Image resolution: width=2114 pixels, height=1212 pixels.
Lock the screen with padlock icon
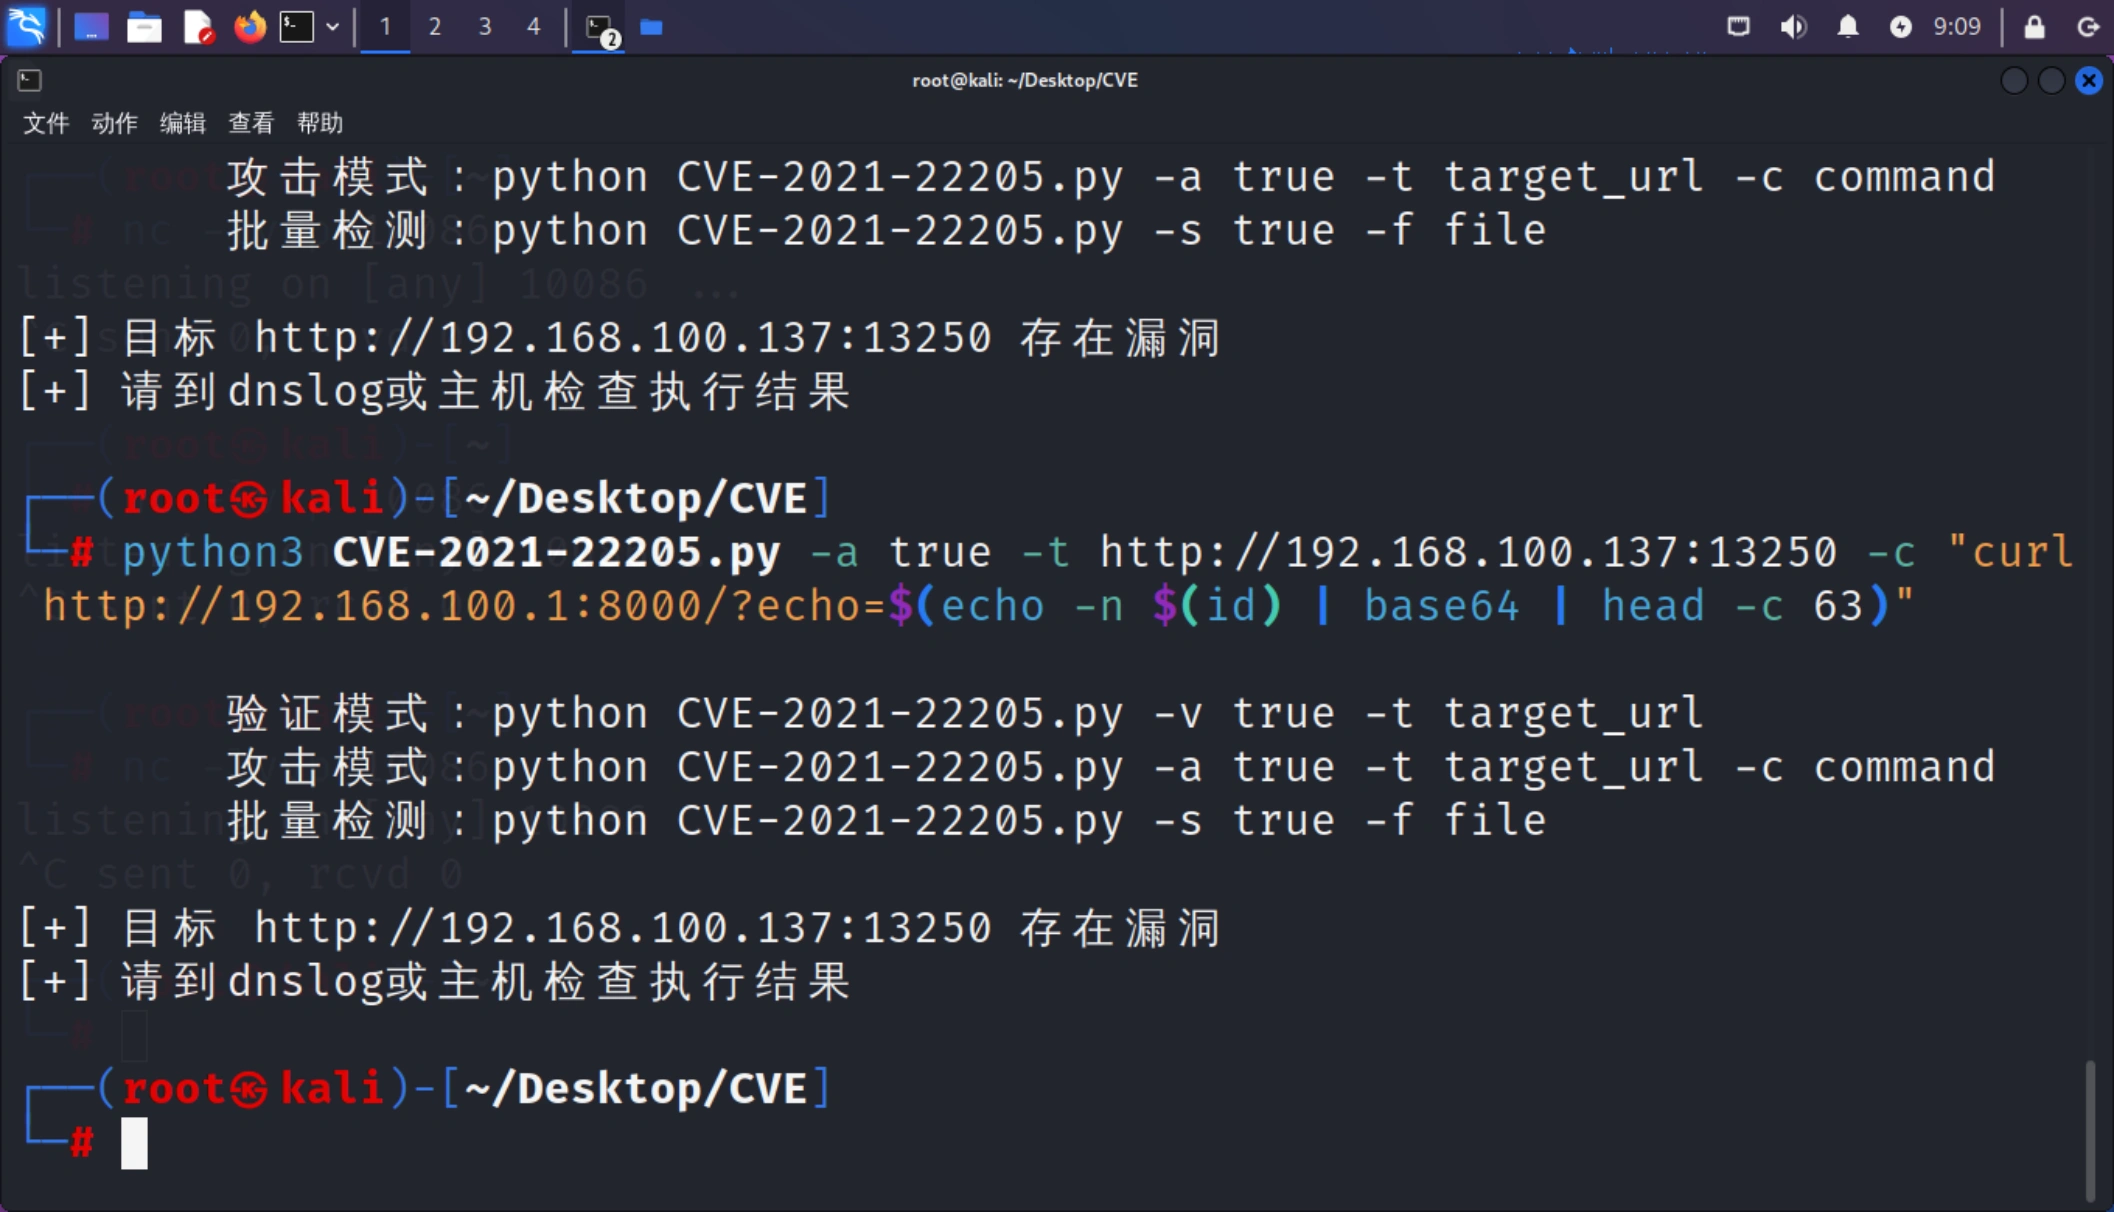click(x=2034, y=27)
